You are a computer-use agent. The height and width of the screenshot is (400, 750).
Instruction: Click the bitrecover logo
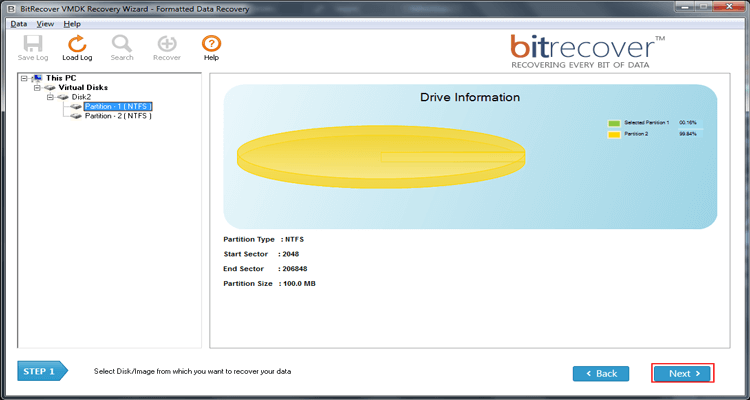tap(587, 52)
